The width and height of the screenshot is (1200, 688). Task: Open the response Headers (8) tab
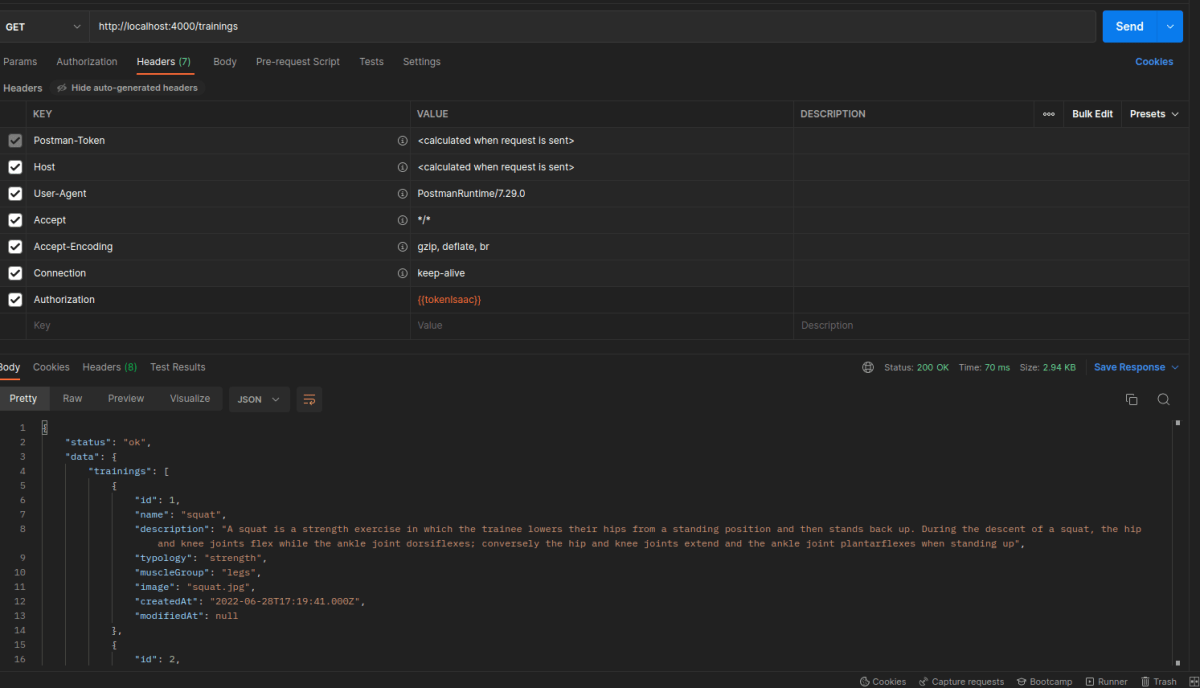(110, 368)
